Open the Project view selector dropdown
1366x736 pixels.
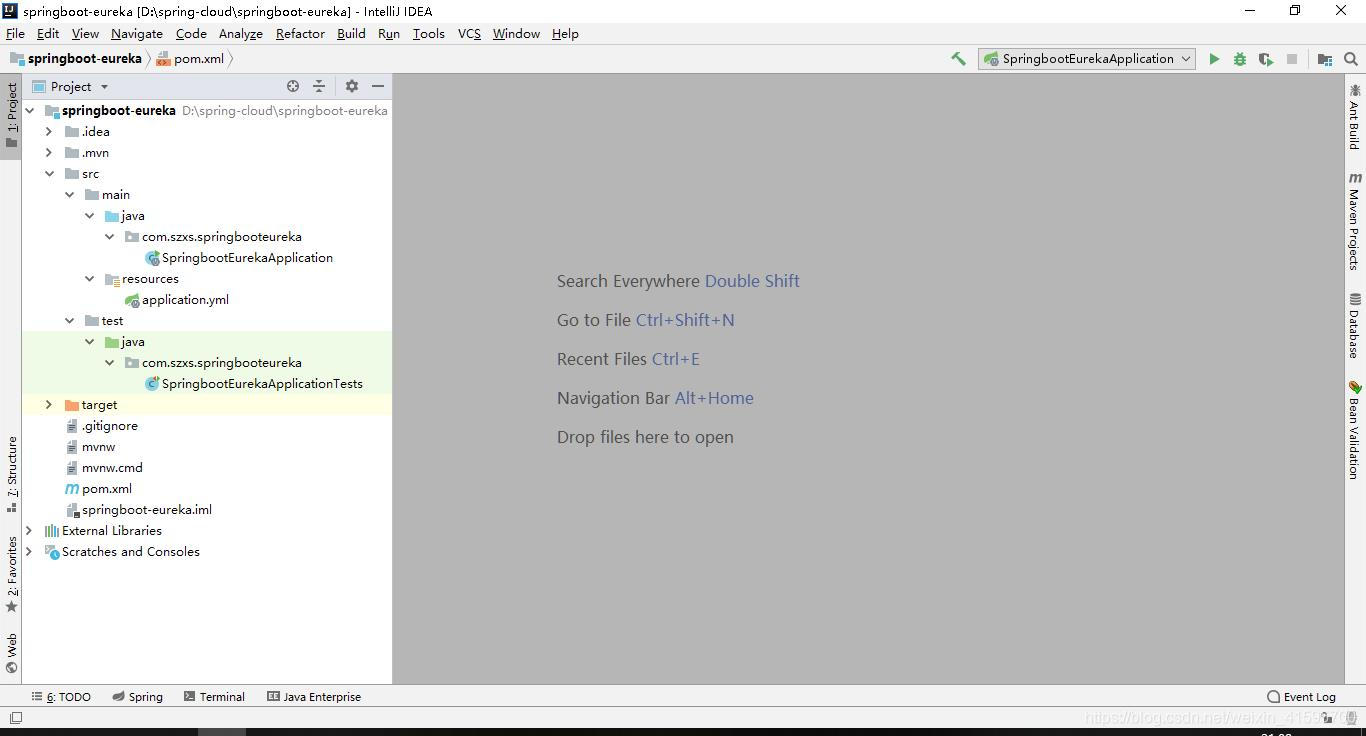70,87
